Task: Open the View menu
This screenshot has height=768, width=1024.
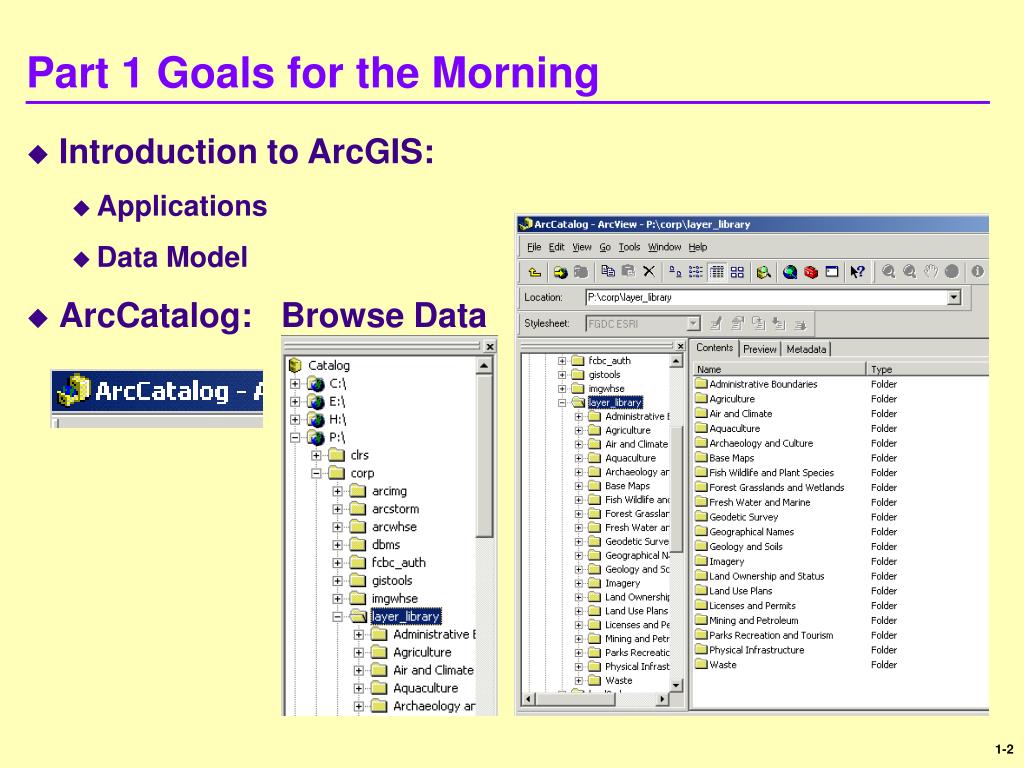Action: click(x=582, y=247)
